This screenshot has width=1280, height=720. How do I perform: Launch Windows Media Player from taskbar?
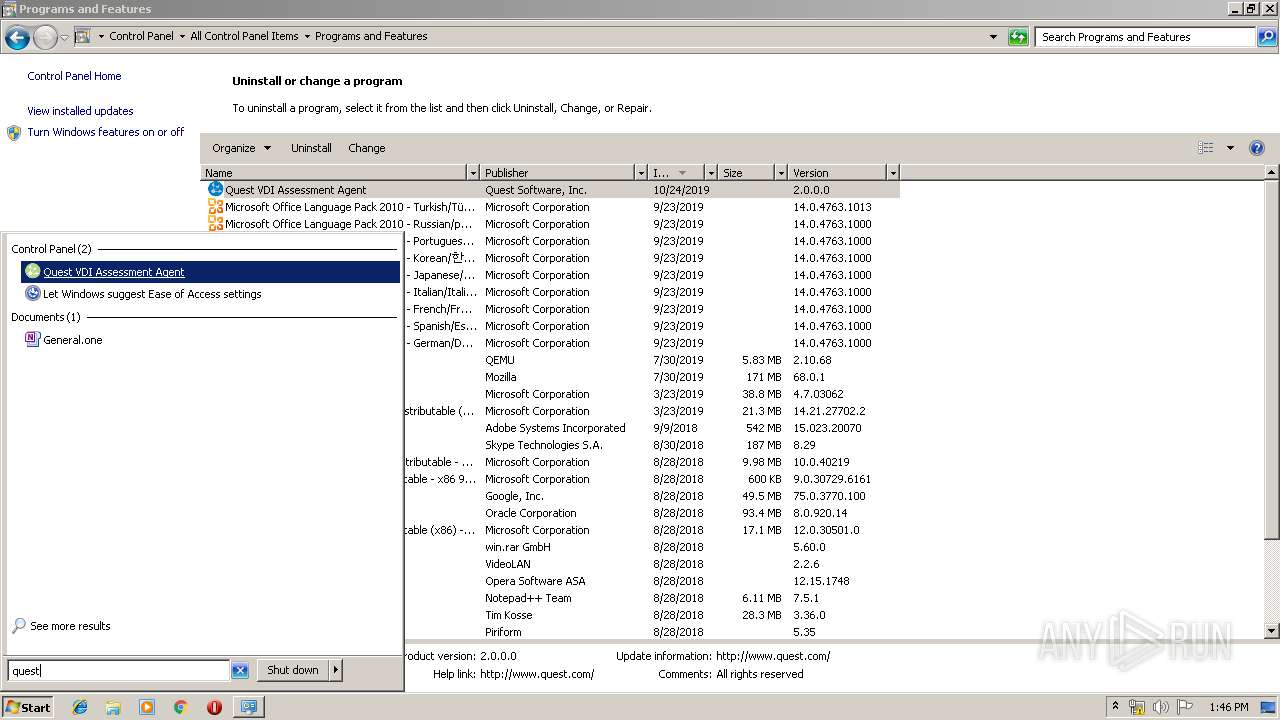click(147, 707)
